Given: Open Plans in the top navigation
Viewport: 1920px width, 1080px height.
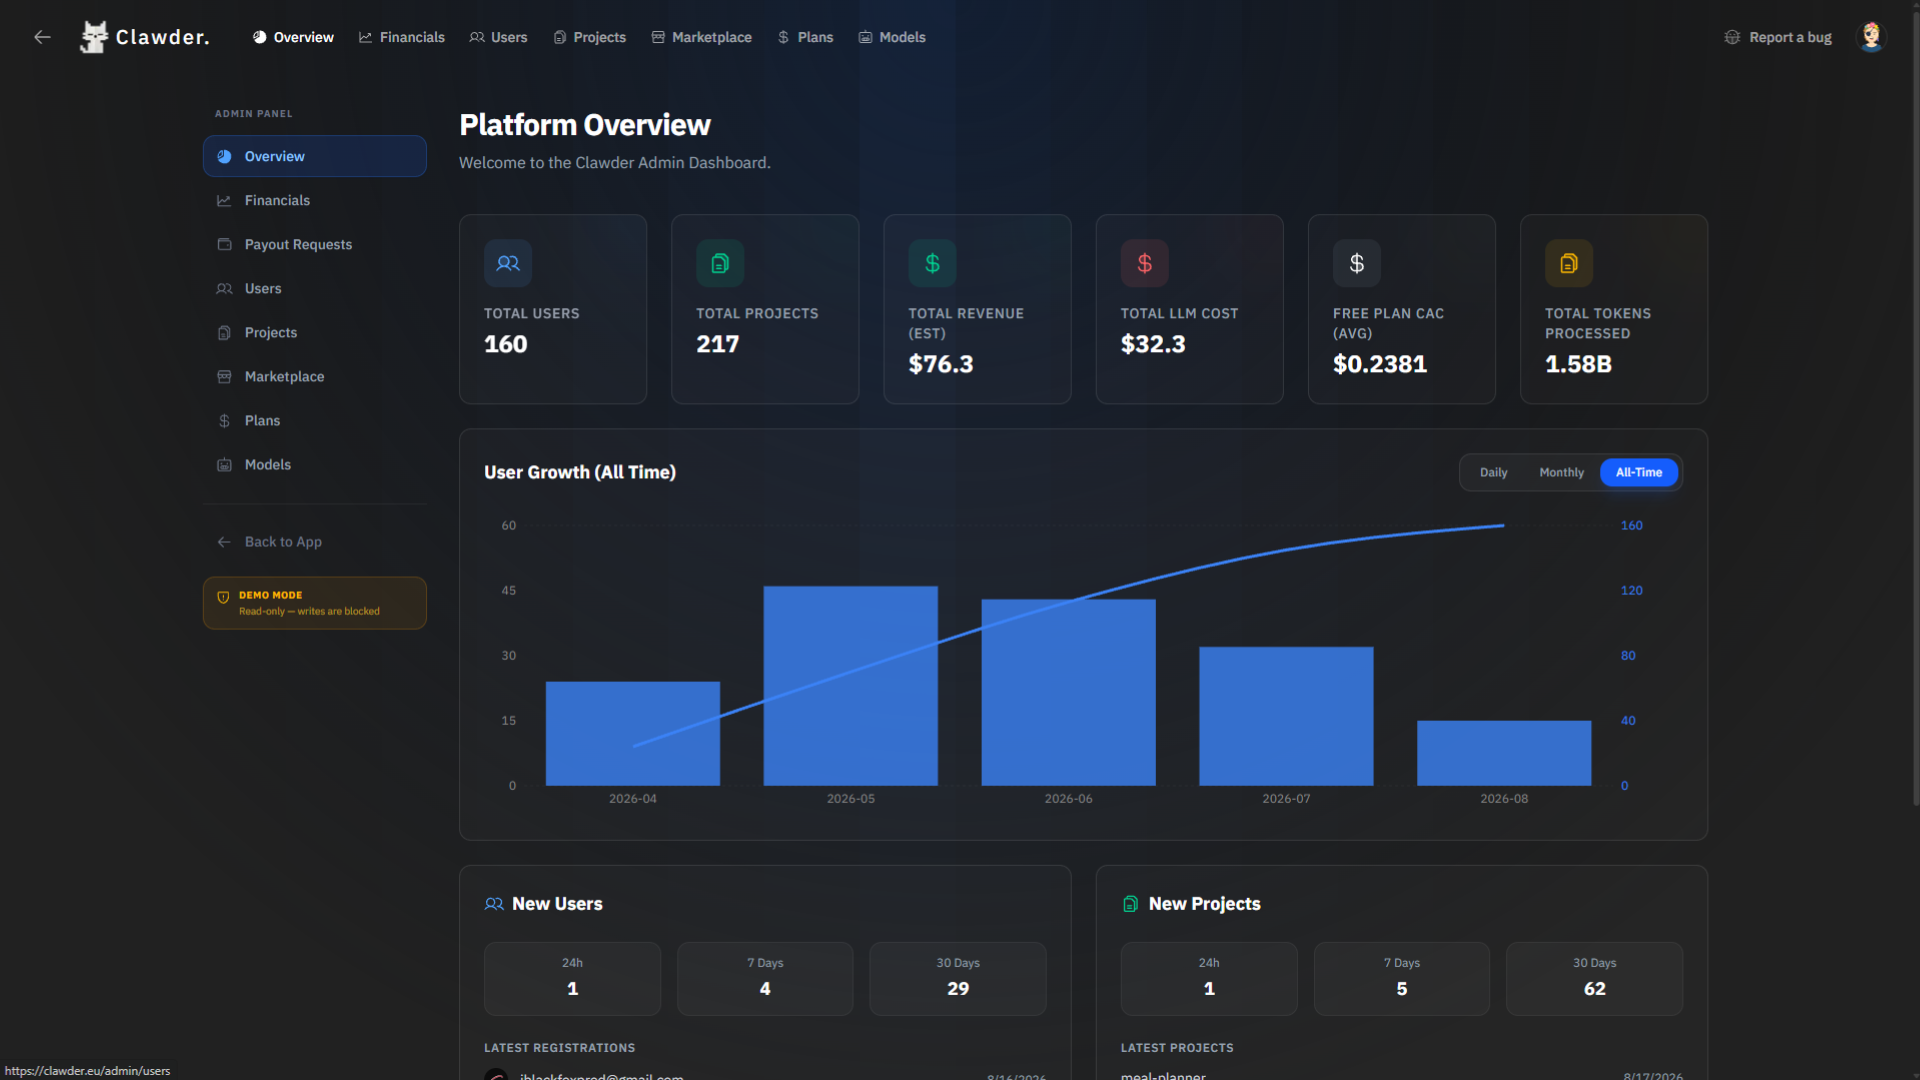Looking at the screenshot, I should tap(805, 37).
